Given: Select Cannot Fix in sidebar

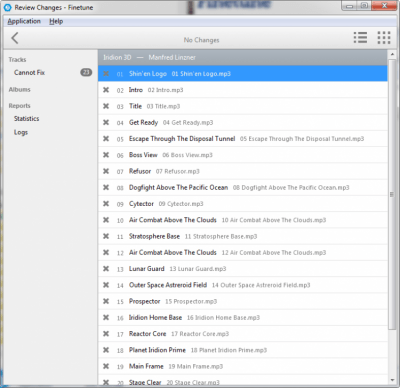Looking at the screenshot, I should 29,72.
